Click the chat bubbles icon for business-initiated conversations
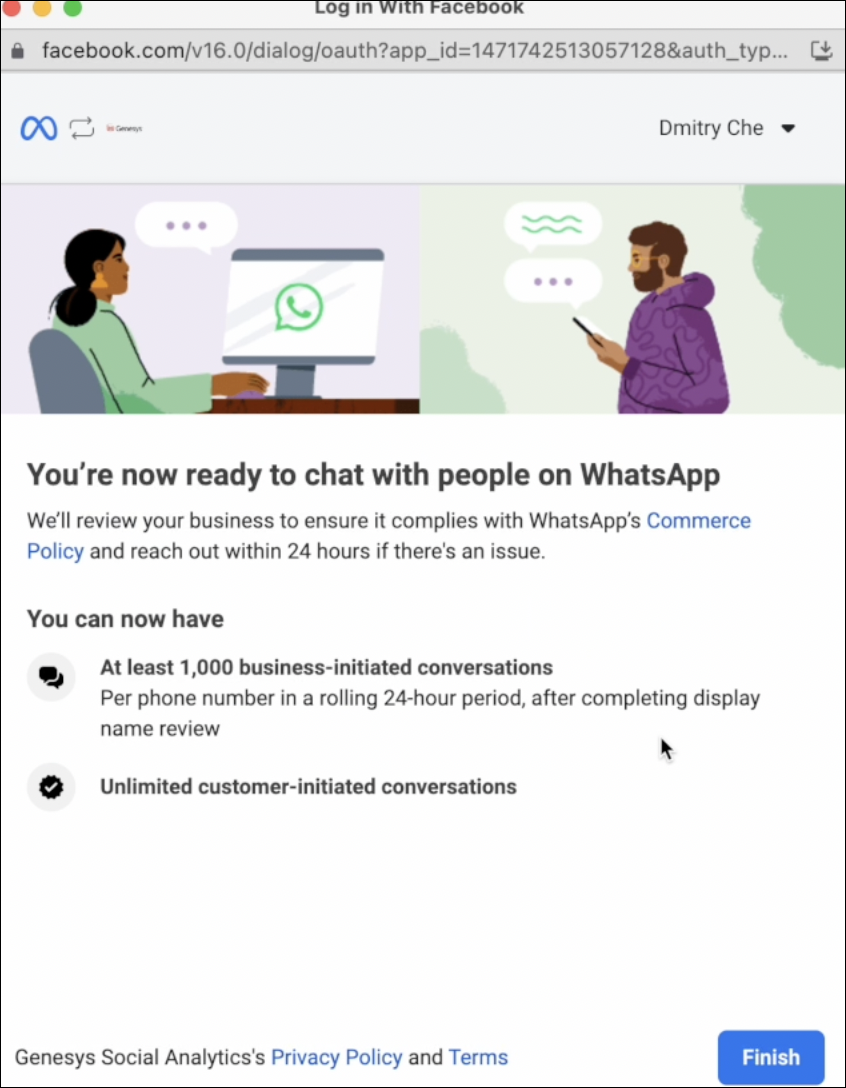 [51, 678]
